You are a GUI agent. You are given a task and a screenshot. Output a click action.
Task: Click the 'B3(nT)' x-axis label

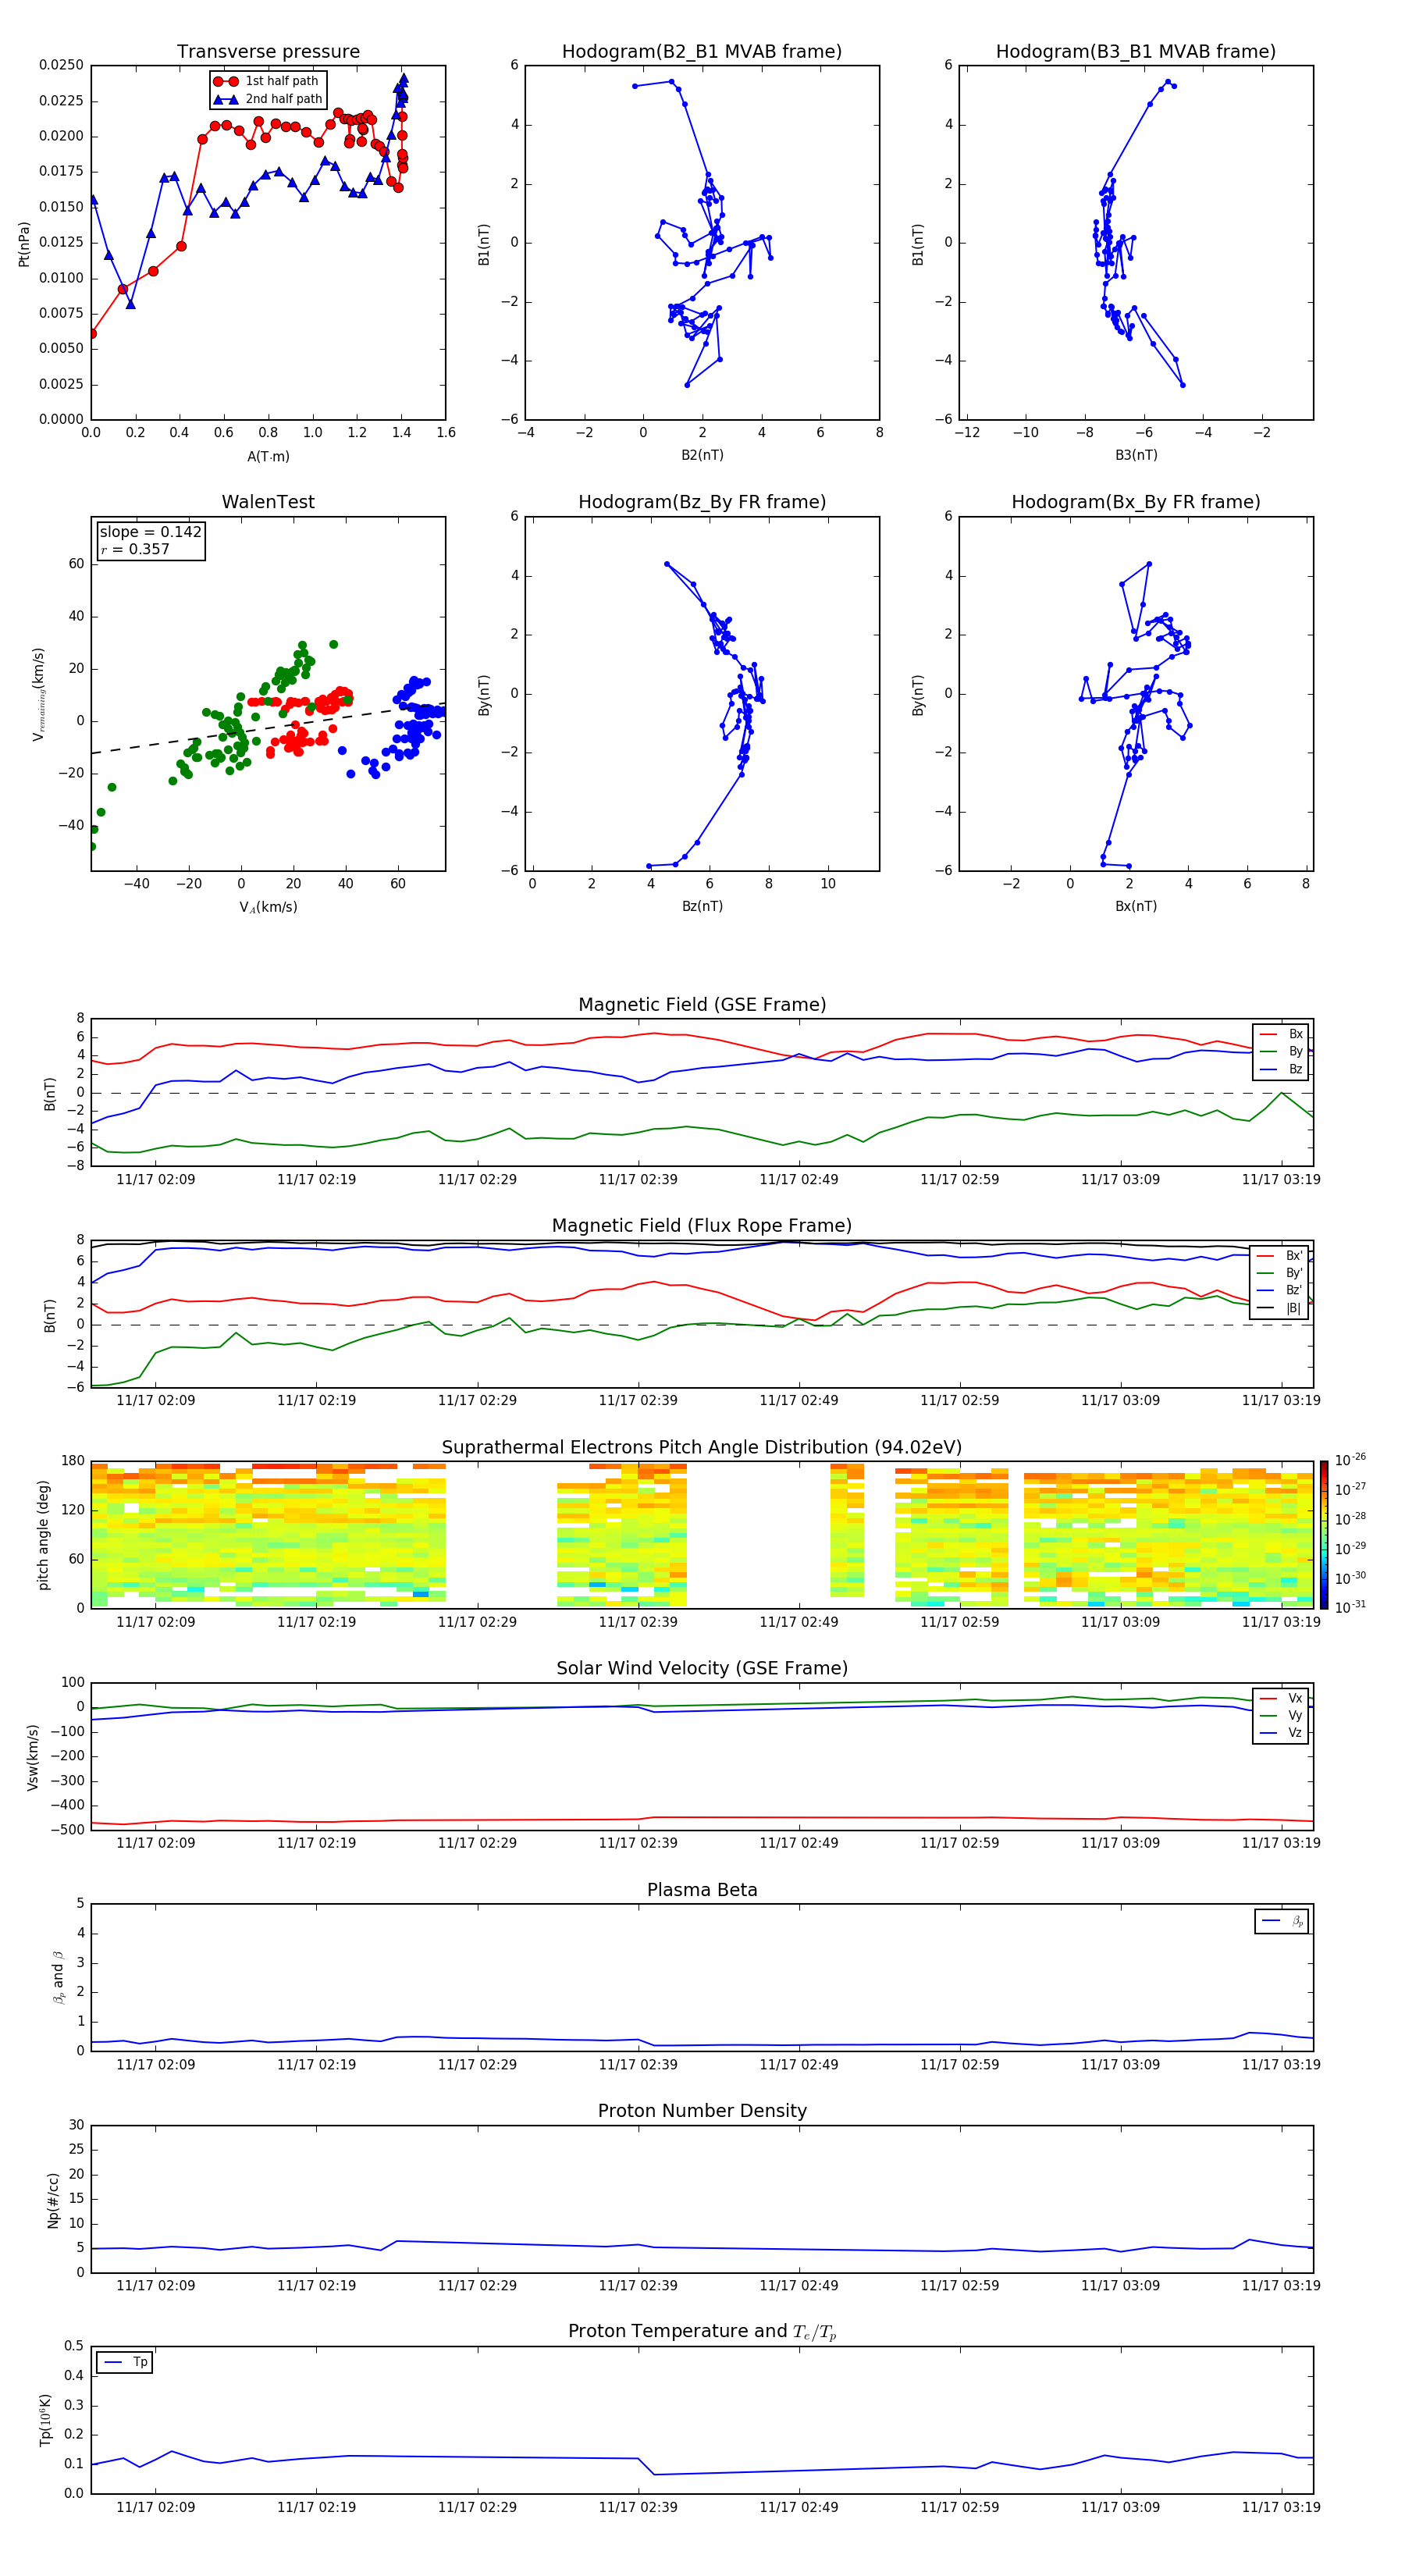(x=1136, y=455)
